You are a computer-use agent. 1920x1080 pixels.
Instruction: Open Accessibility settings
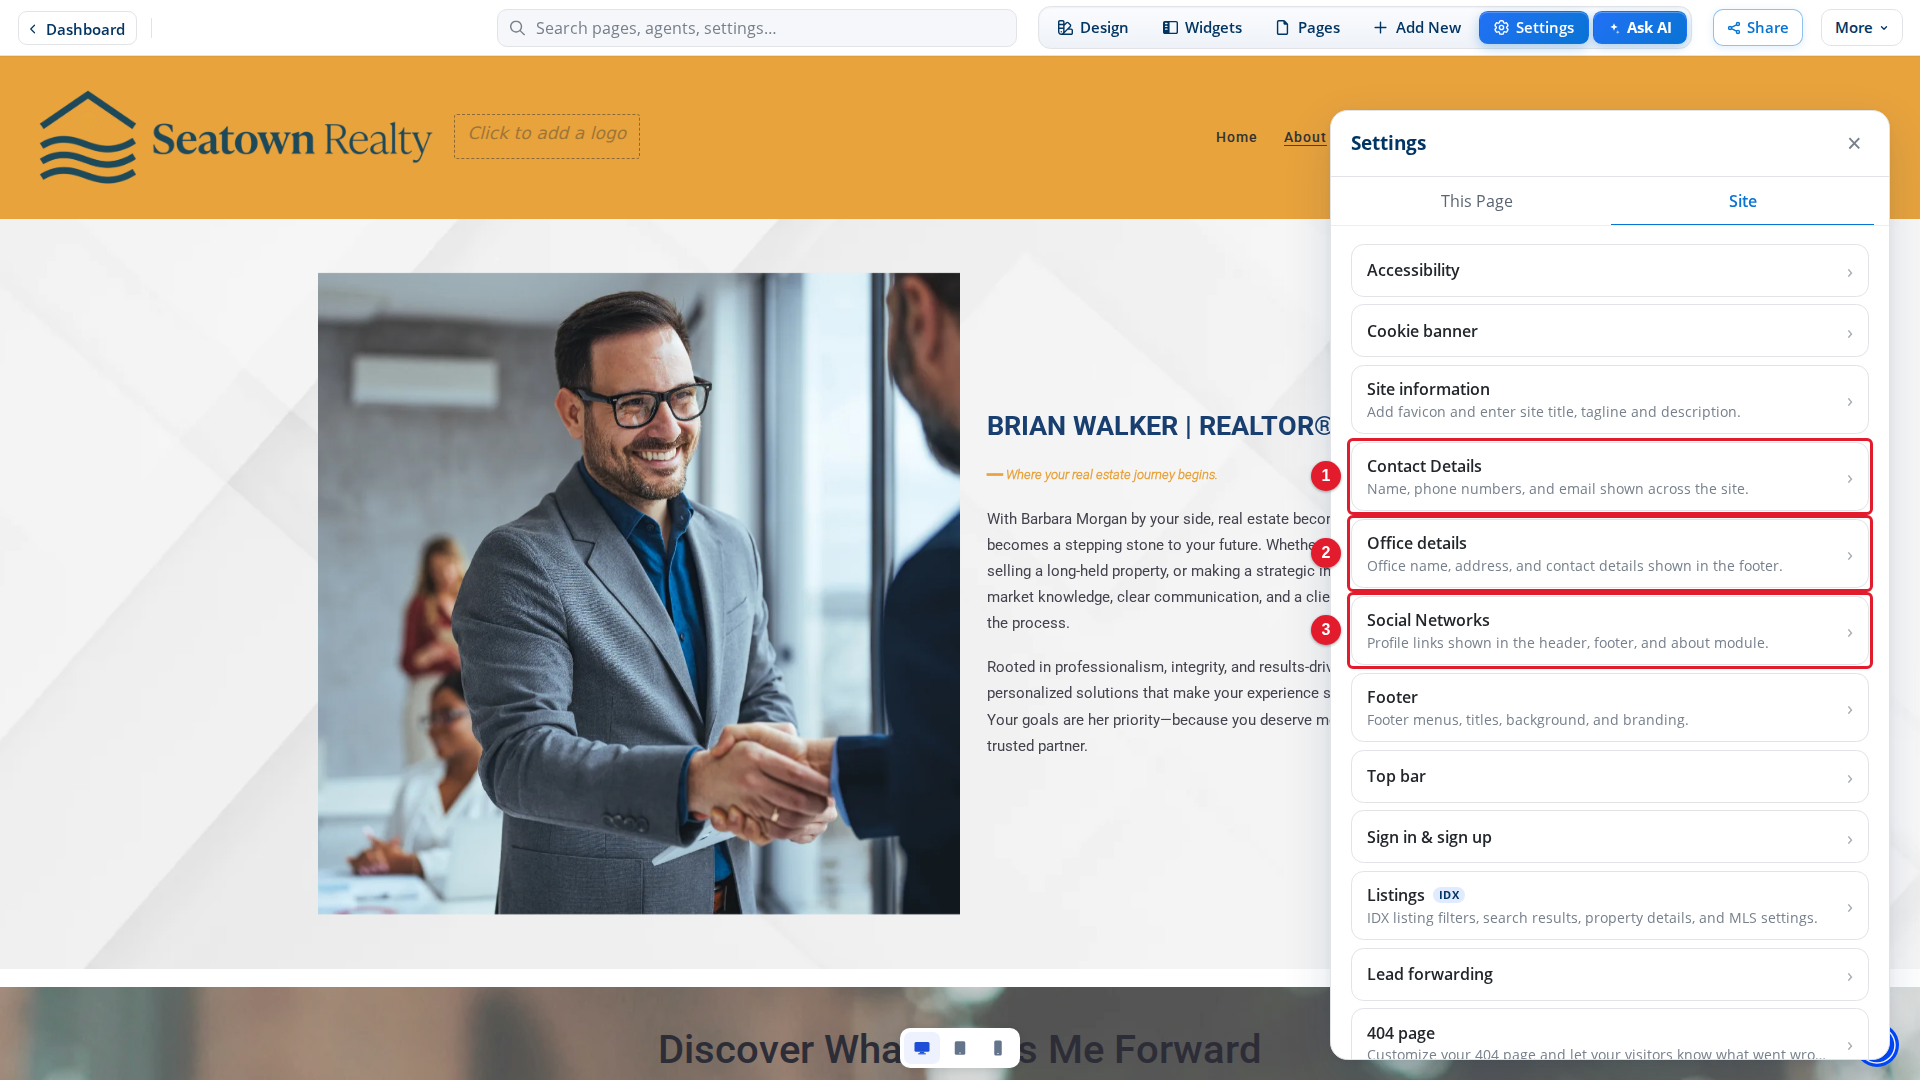pos(1609,271)
